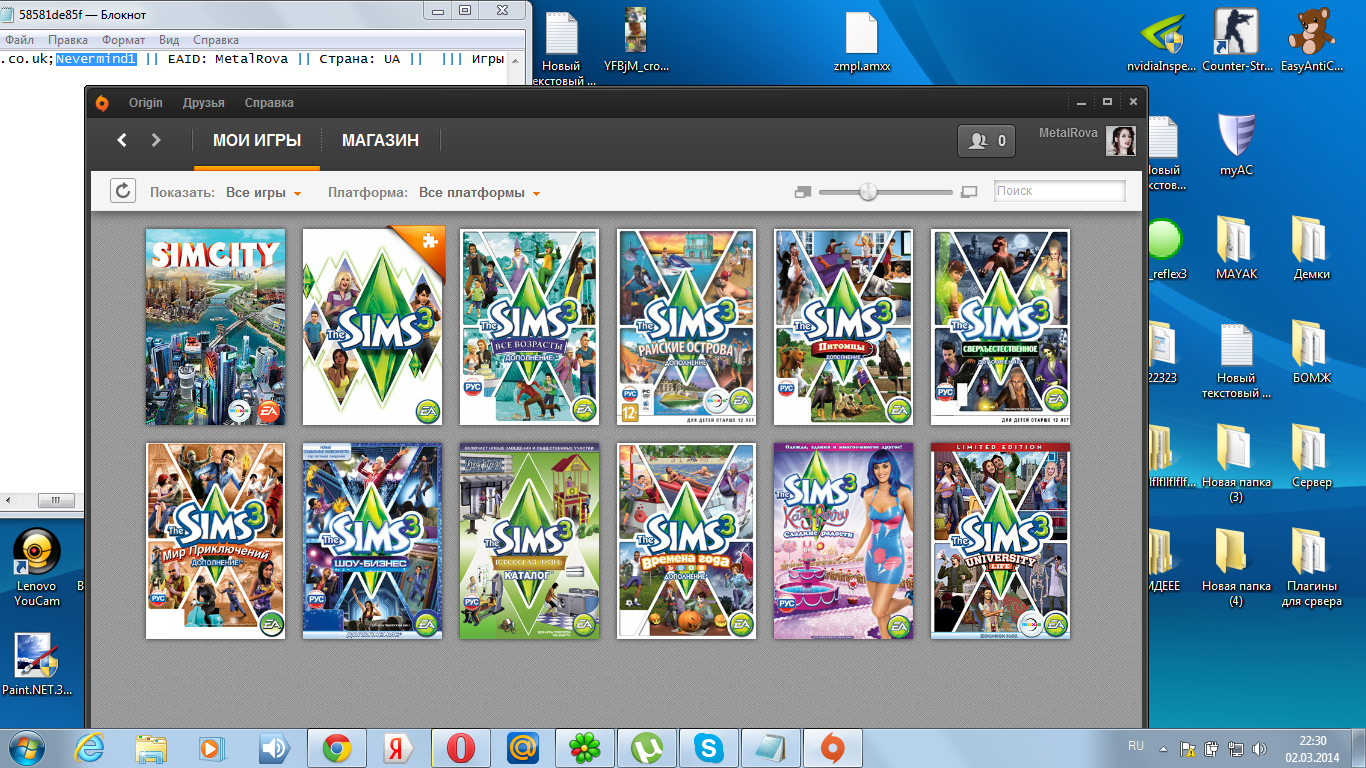Go back with the left arrow

pyautogui.click(x=122, y=140)
